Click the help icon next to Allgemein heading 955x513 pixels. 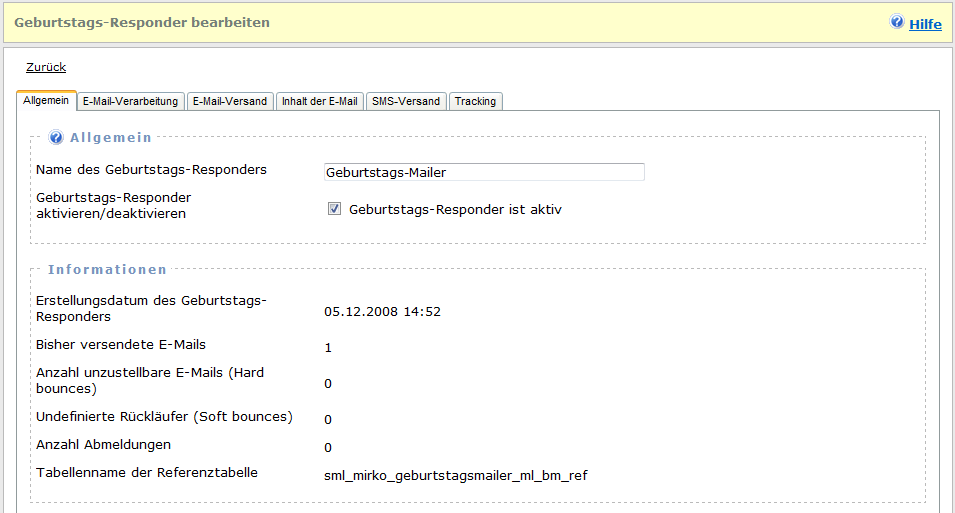(x=56, y=137)
